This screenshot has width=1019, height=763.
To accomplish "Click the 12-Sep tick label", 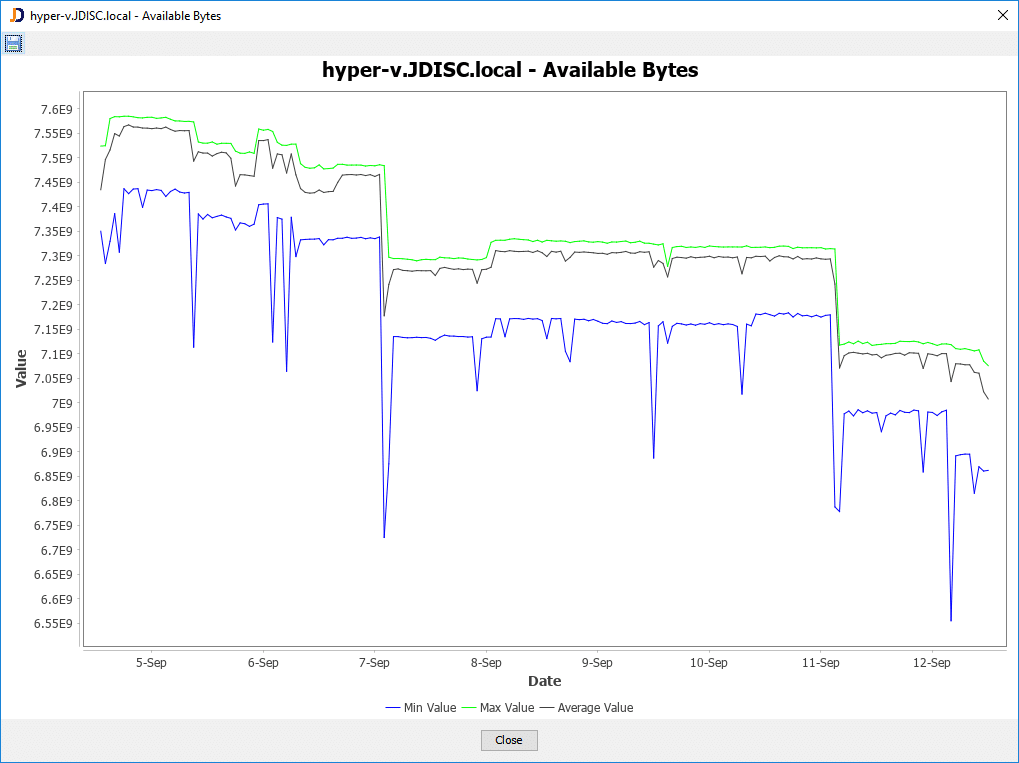I will (931, 662).
